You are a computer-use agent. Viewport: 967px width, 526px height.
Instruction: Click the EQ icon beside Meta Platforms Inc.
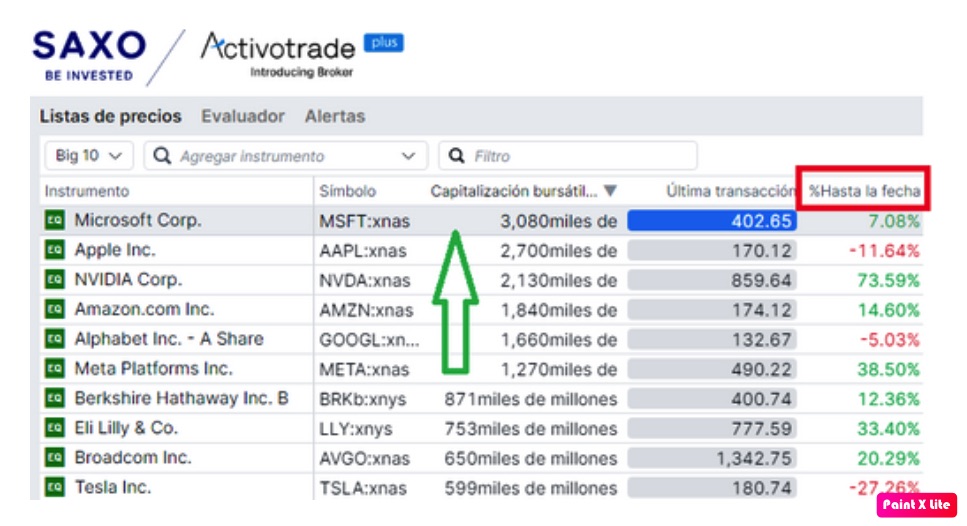click(54, 369)
